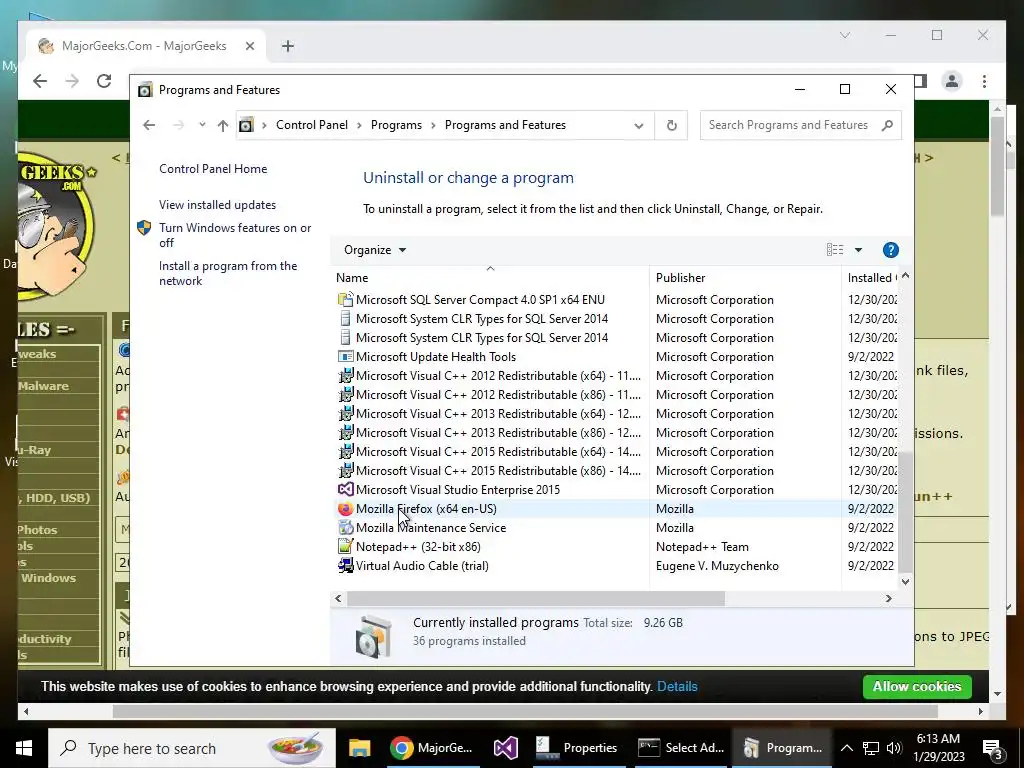The height and width of the screenshot is (768, 1024).
Task: Select Notepad++ Team publisher cell
Action: click(702, 547)
